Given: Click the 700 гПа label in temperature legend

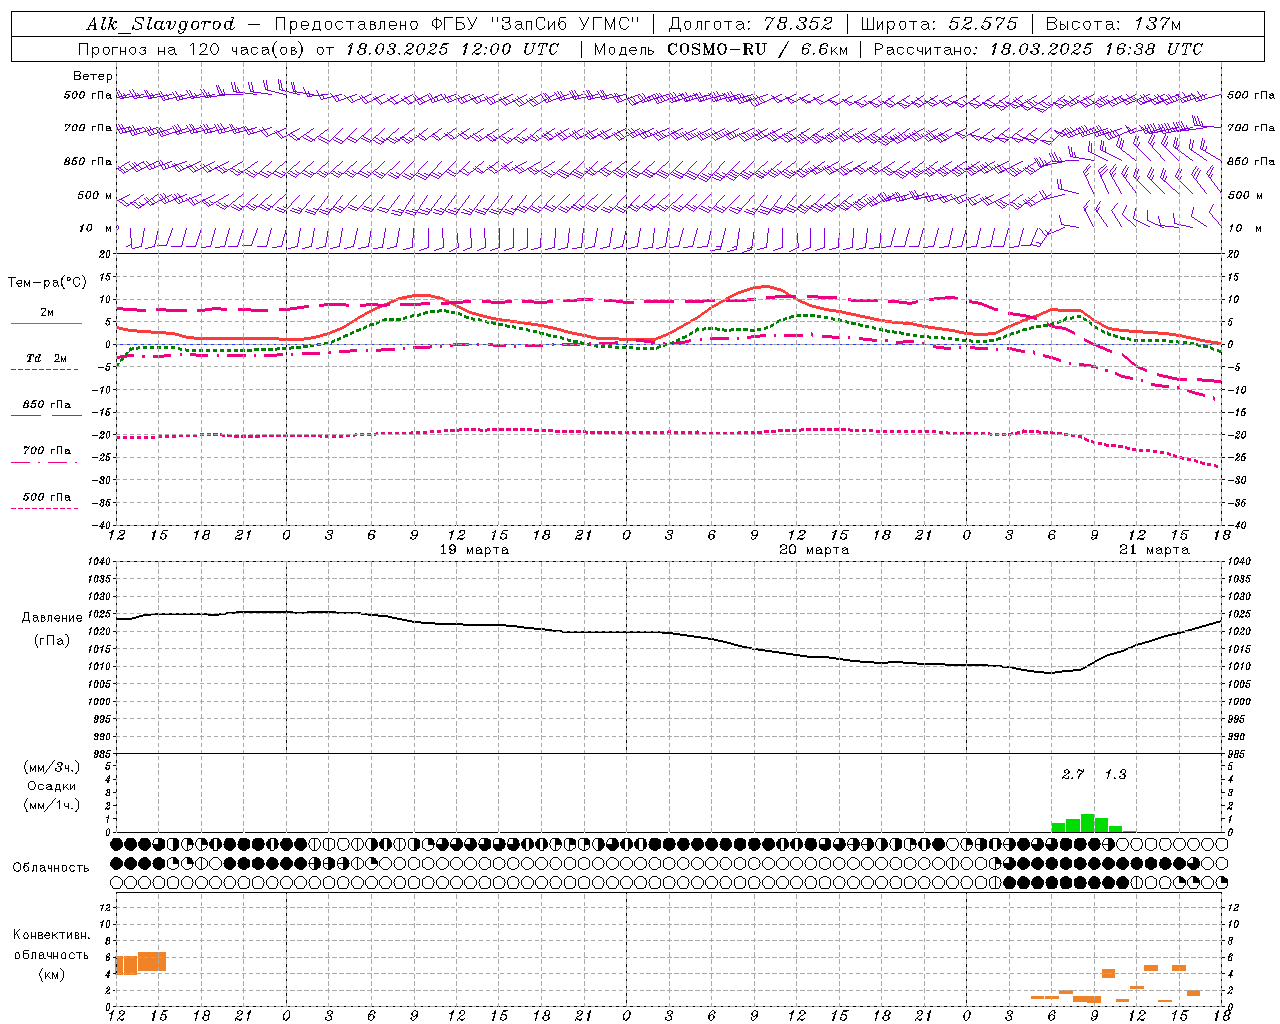Looking at the screenshot, I should pyautogui.click(x=47, y=451).
